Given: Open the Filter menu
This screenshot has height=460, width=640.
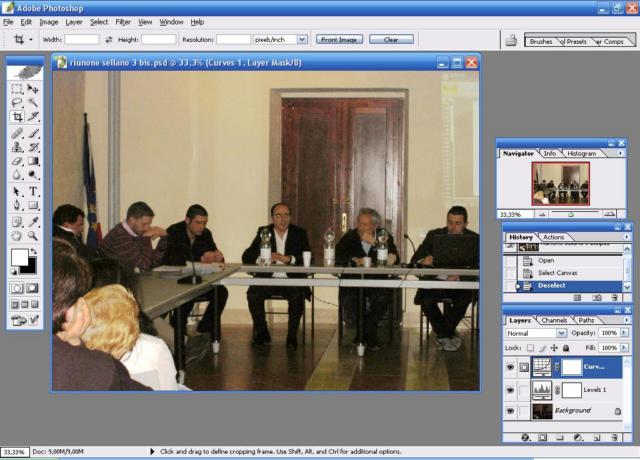Looking at the screenshot, I should click(x=123, y=21).
